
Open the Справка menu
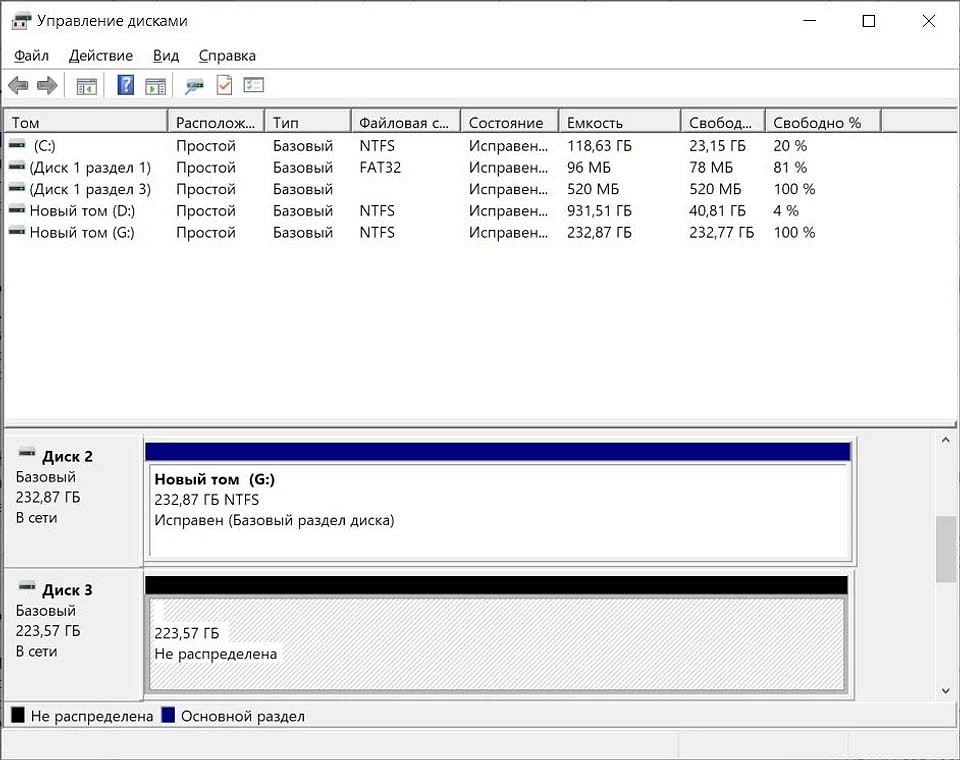click(x=227, y=56)
